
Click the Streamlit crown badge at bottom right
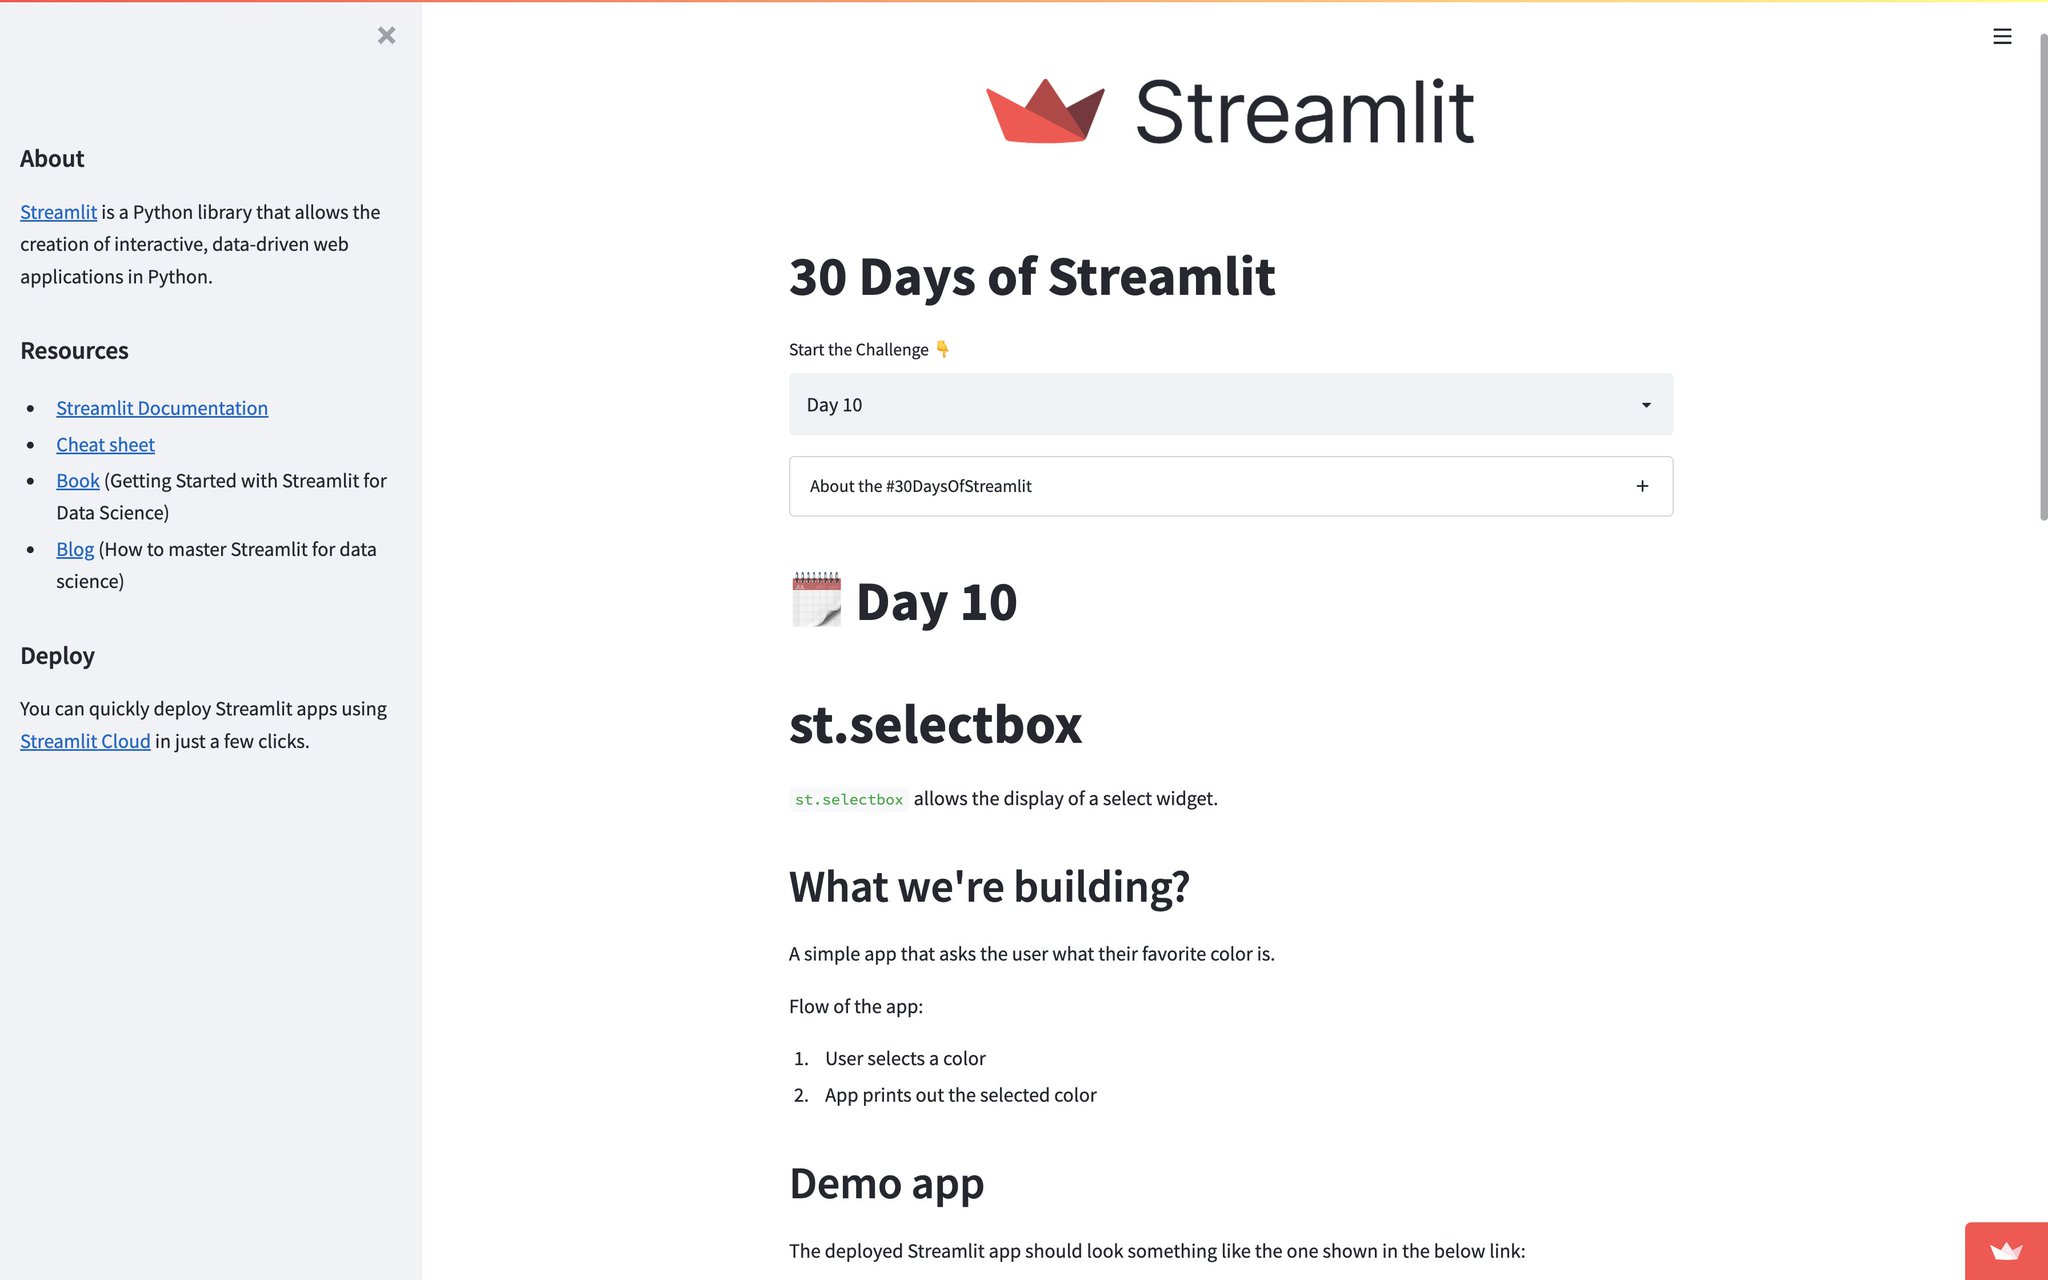pos(2006,1251)
